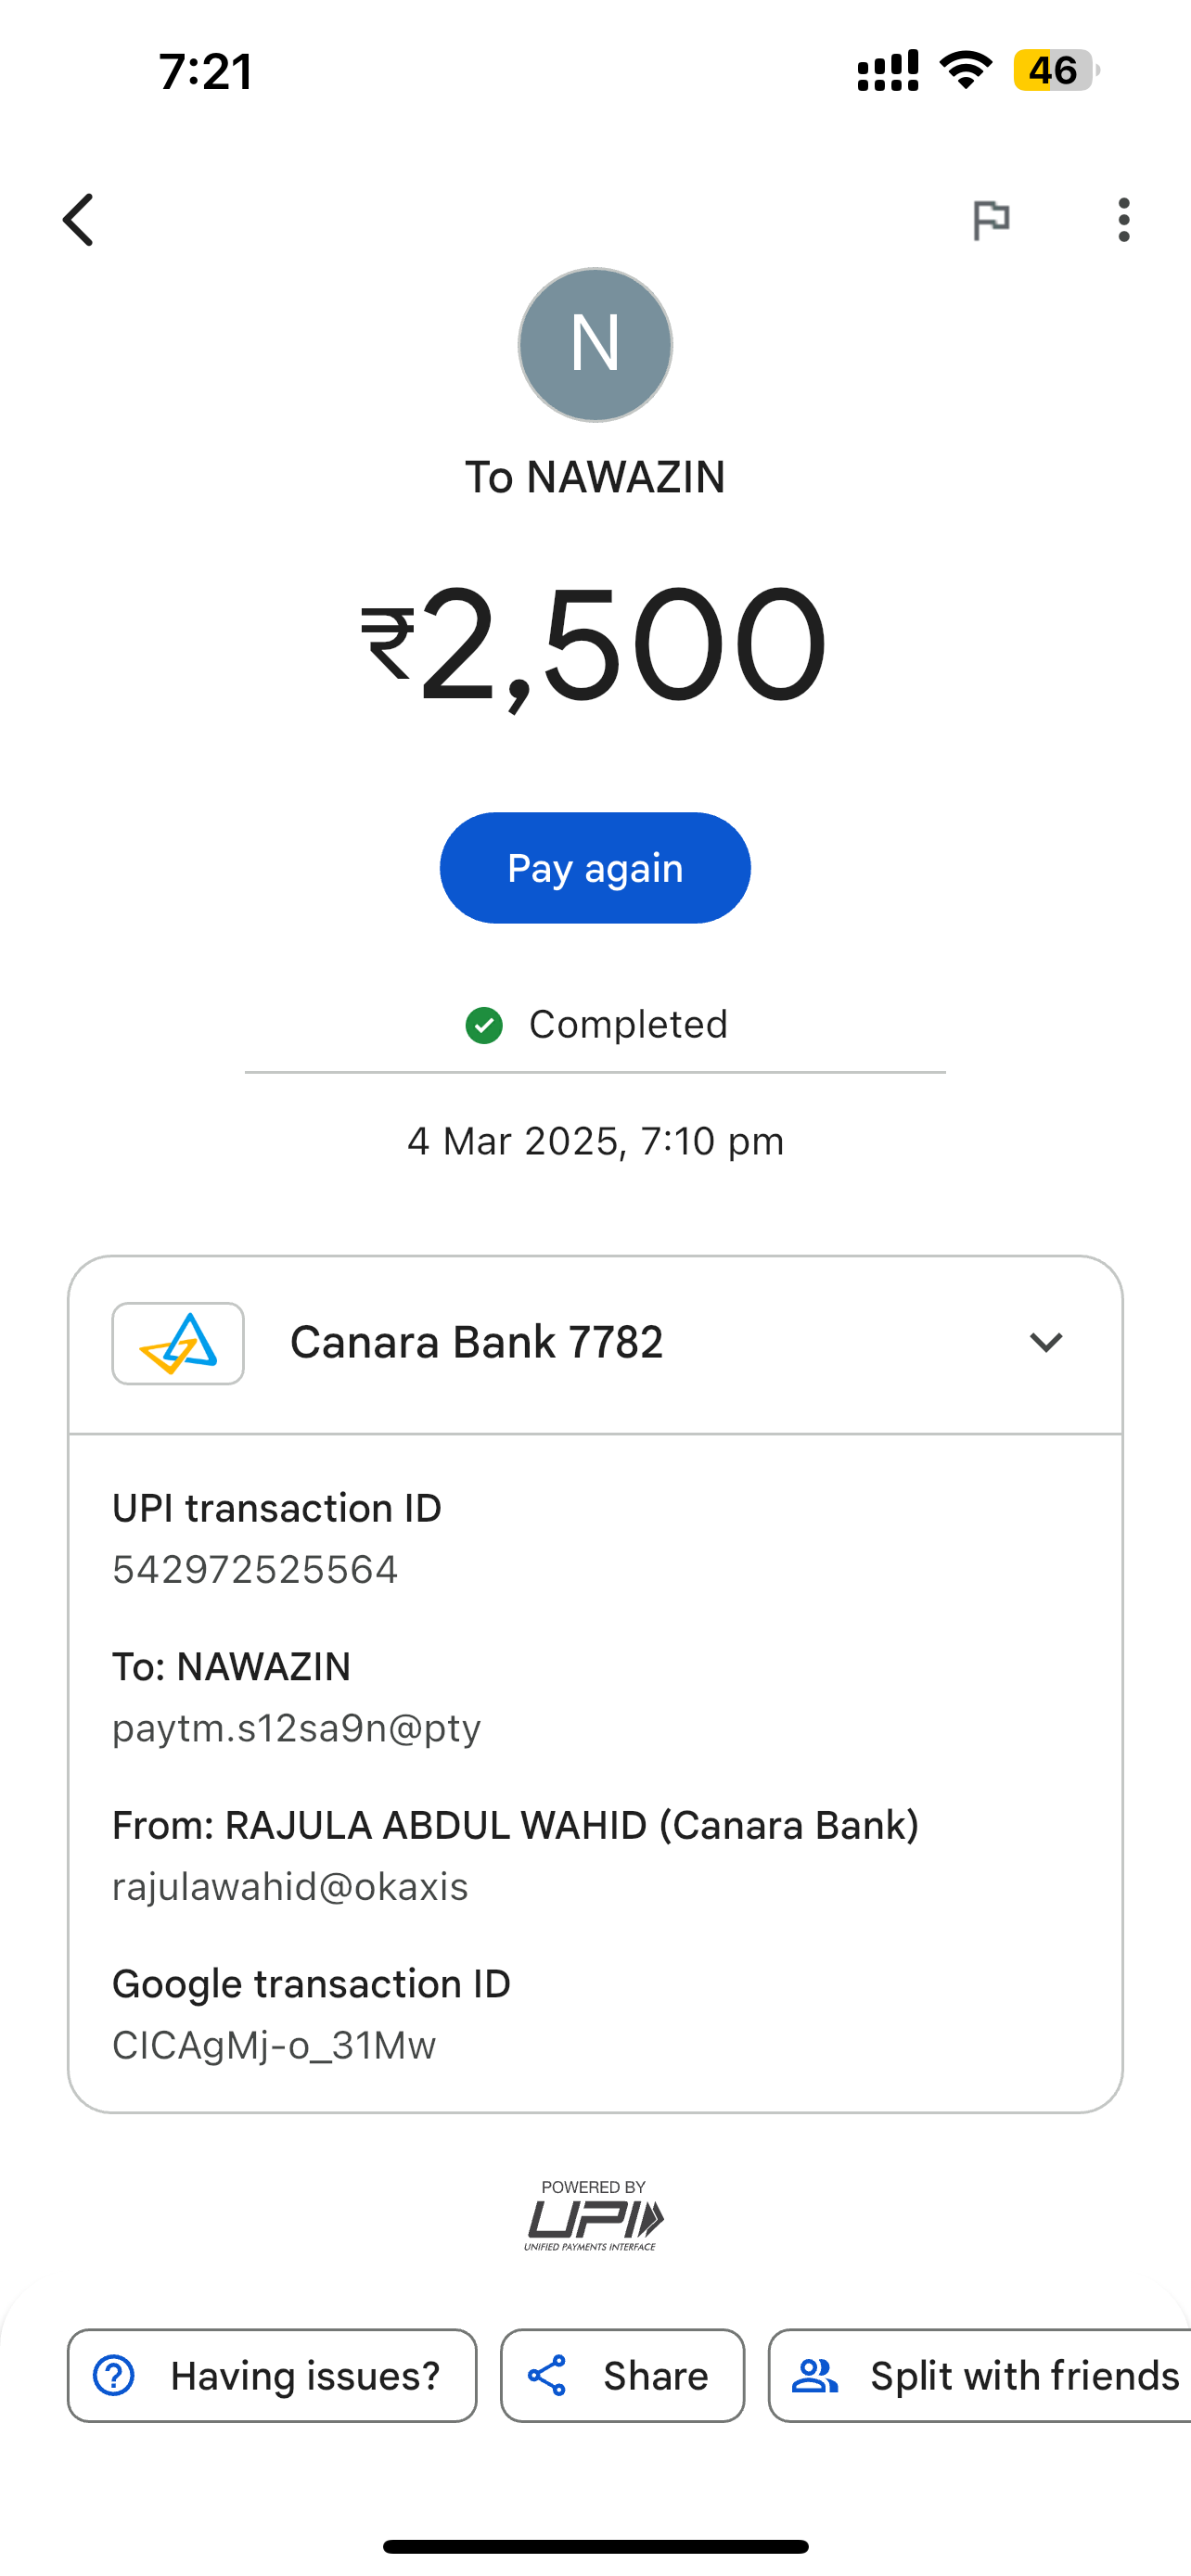
Task: Tap the back arrow icon
Action: [79, 220]
